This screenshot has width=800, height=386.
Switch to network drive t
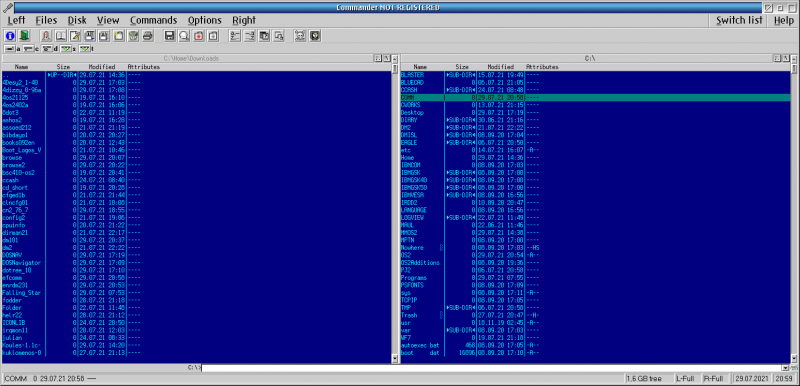(85, 49)
